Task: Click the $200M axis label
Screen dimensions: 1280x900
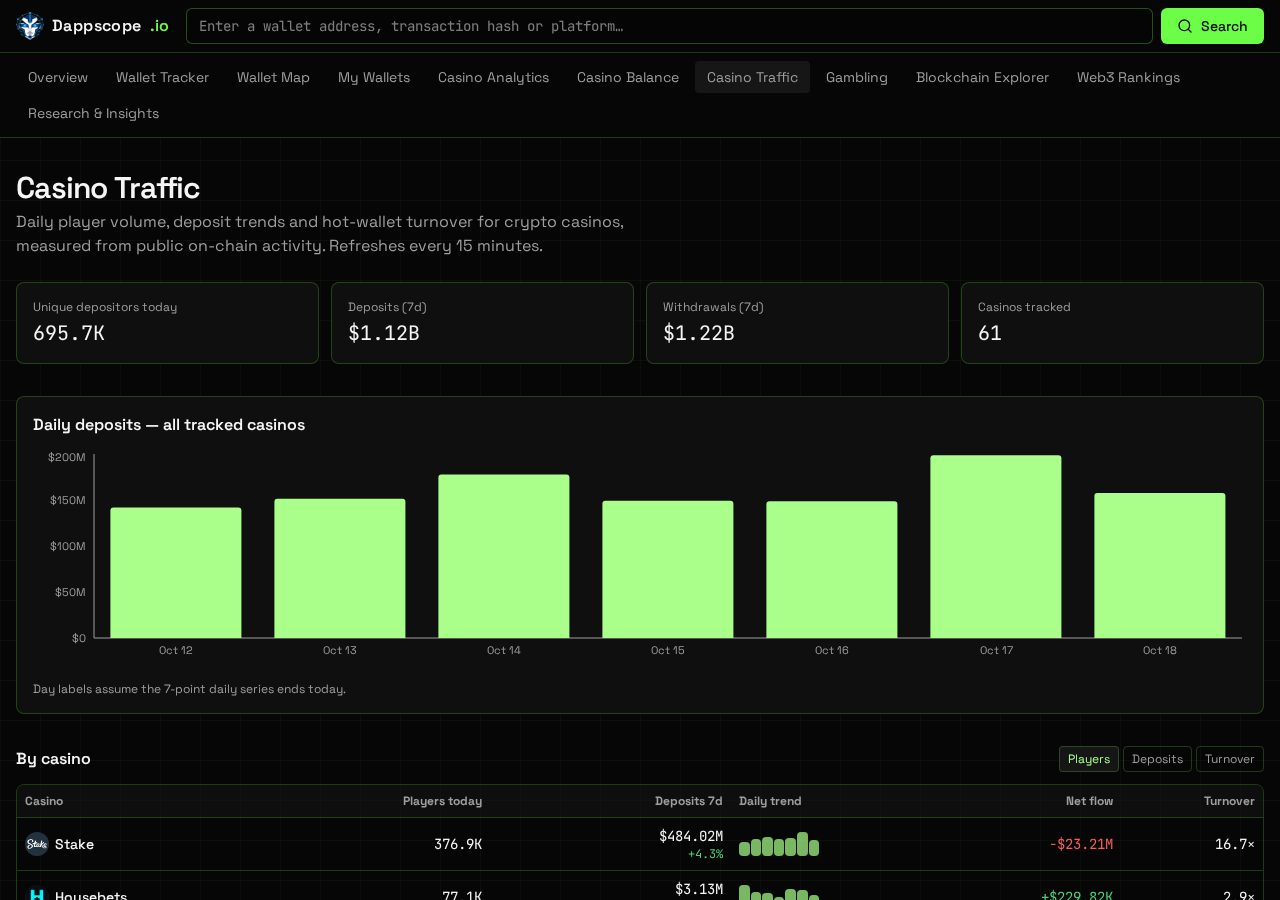Action: (x=67, y=457)
